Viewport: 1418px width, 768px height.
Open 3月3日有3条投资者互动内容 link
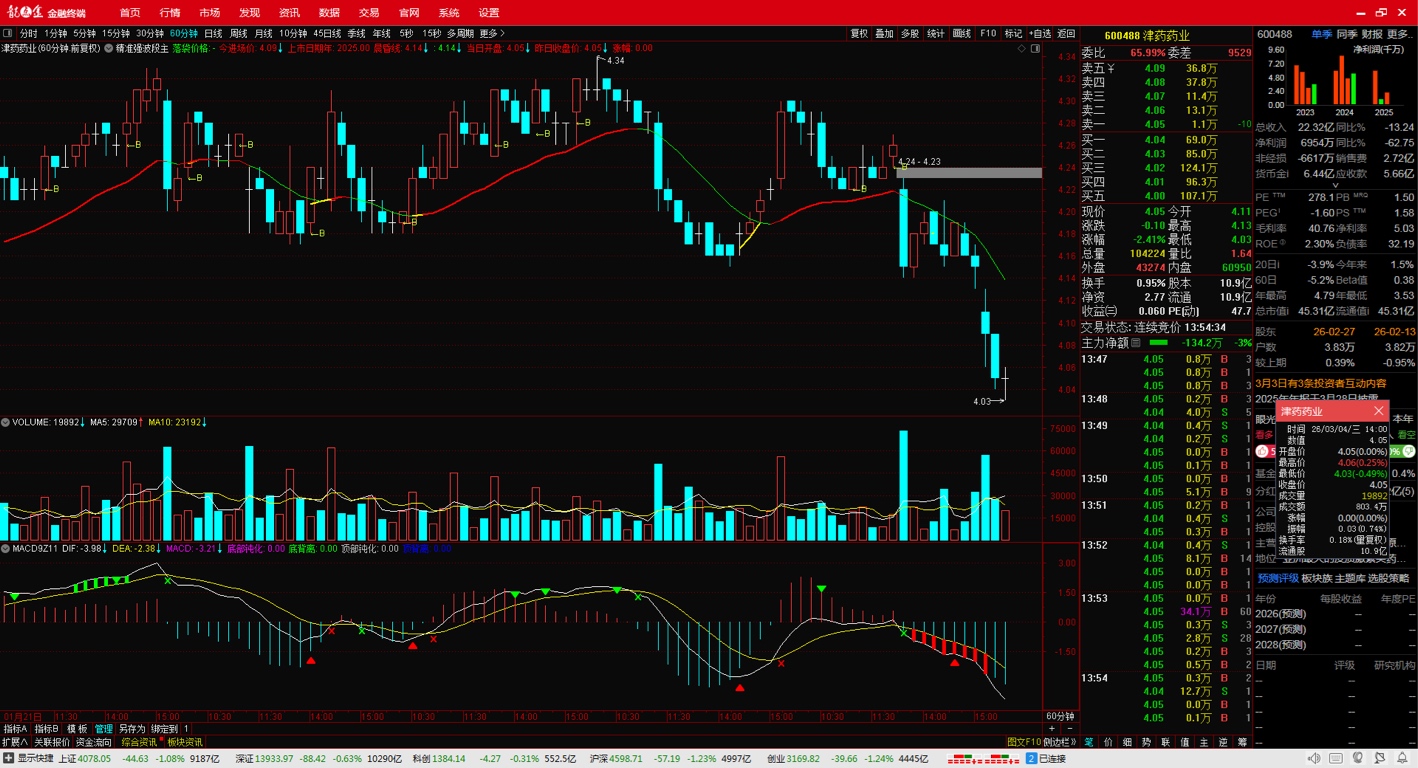(1322, 383)
